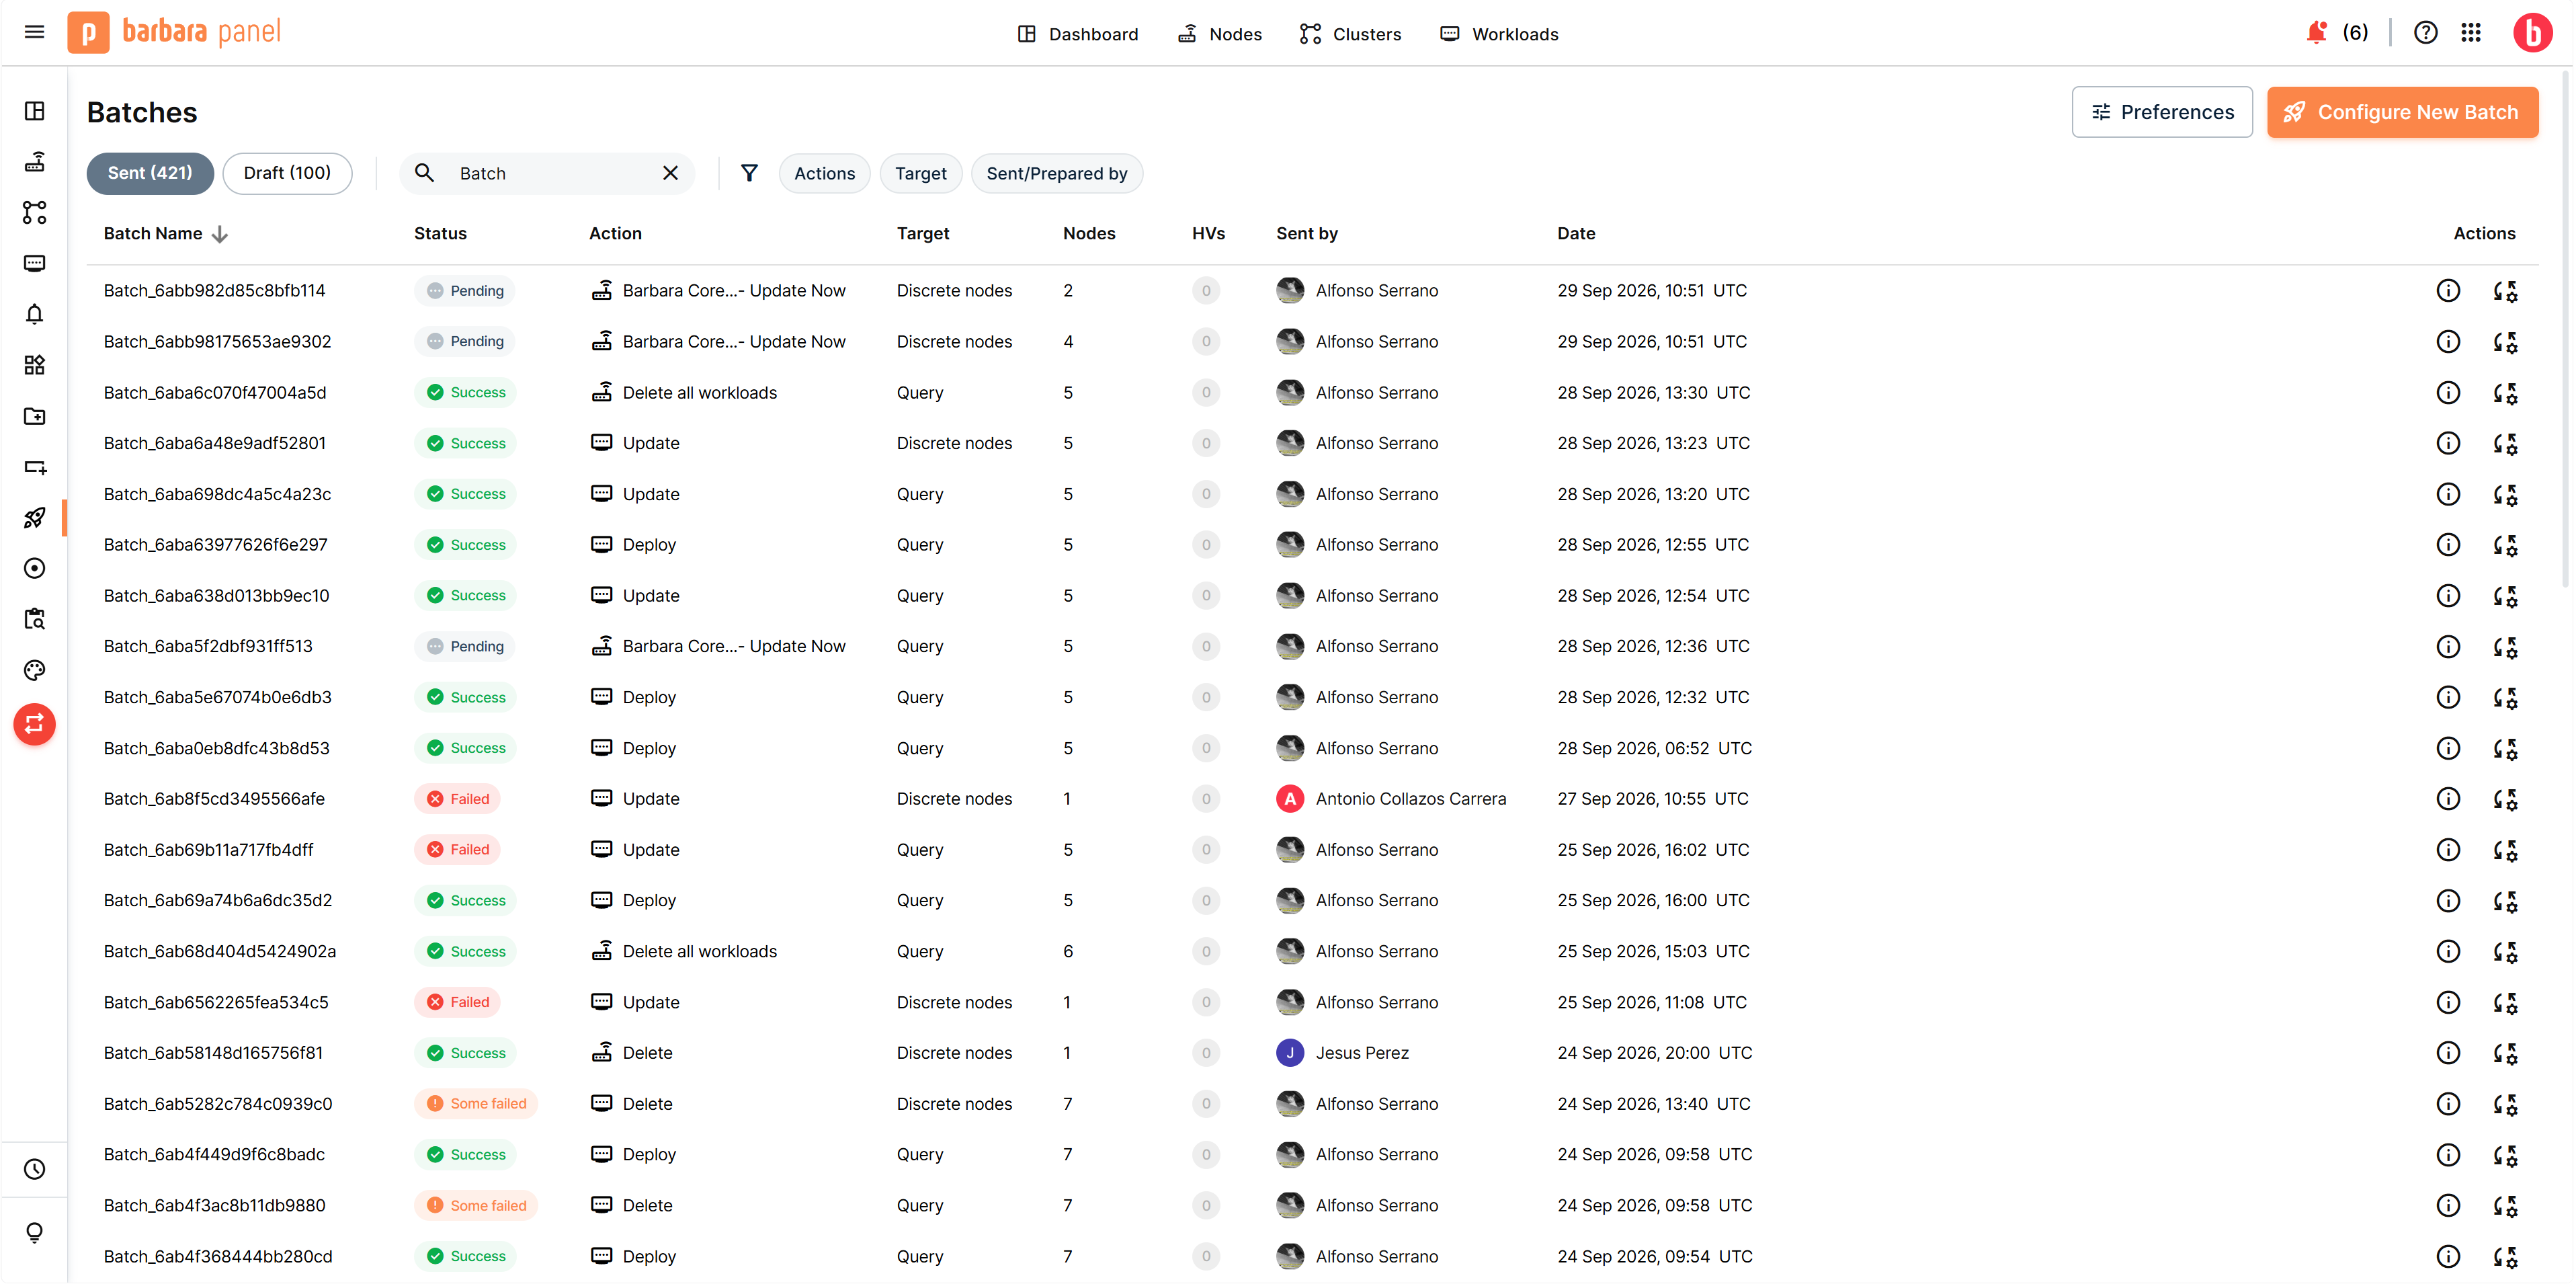
Task: Click the sidebar lightbulb icon
Action: (x=34, y=1232)
